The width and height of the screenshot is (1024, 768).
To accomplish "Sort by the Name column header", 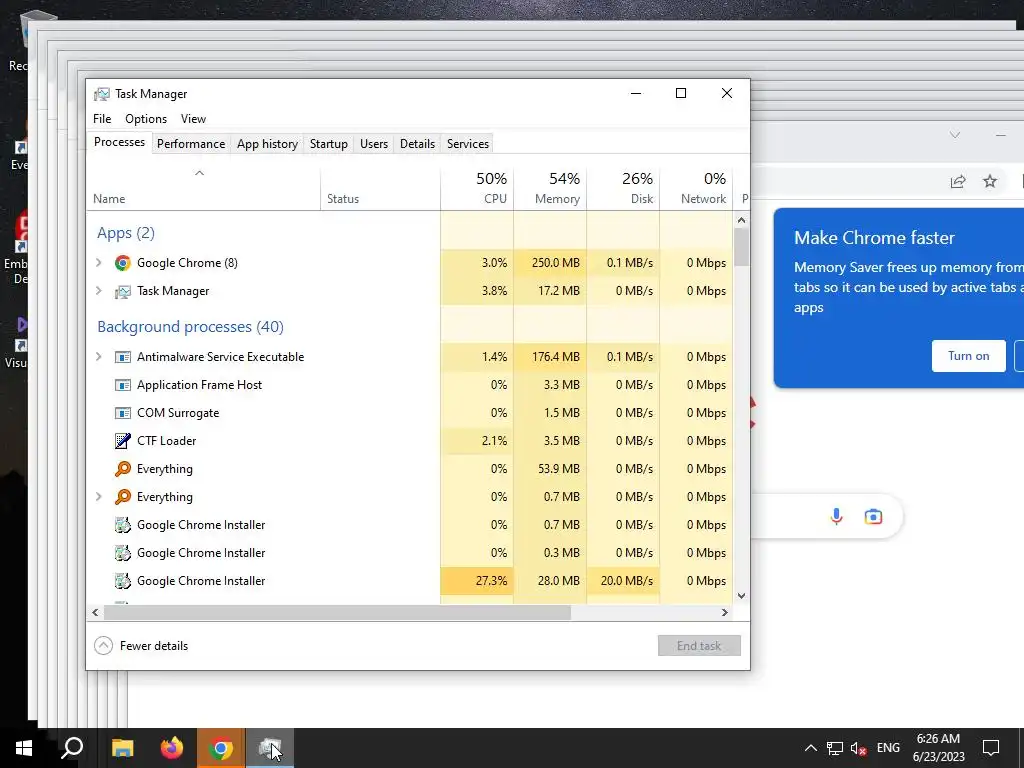I will click(203, 188).
